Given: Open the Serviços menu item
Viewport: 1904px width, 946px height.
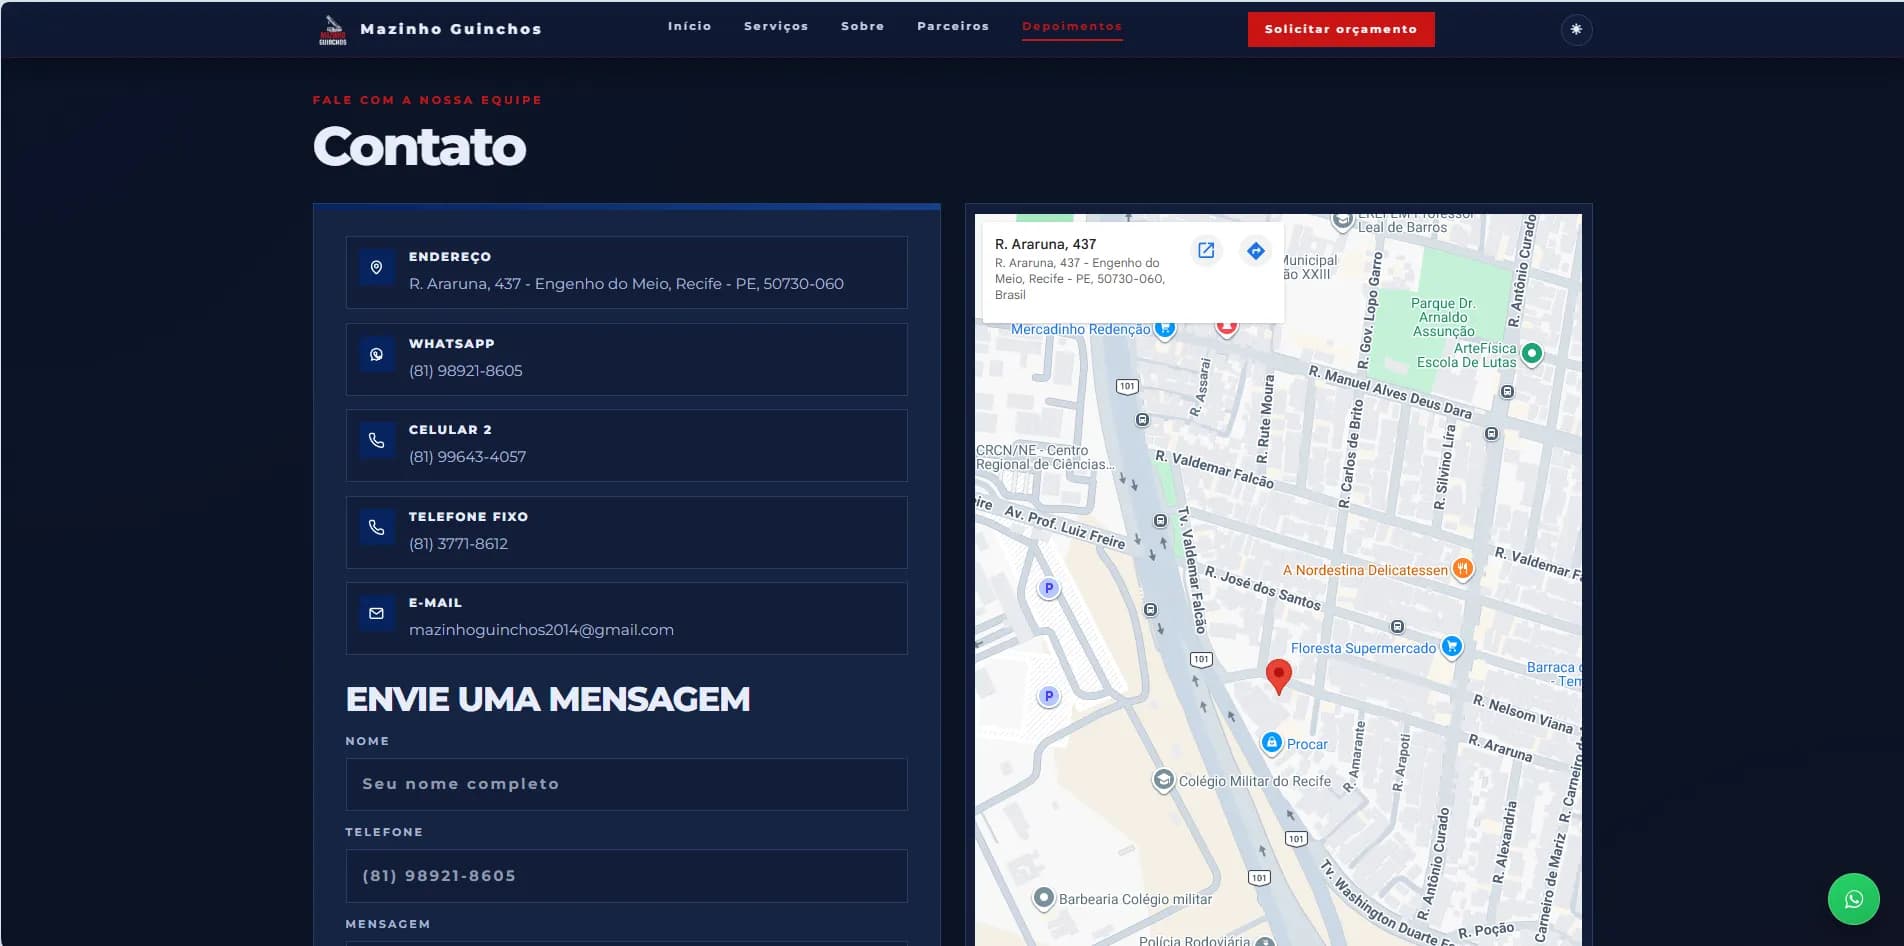Looking at the screenshot, I should (776, 26).
